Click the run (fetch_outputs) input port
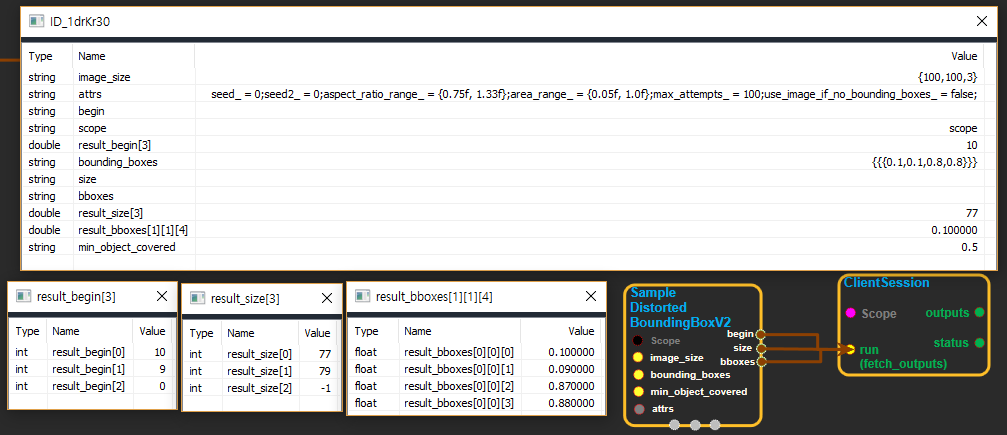Screen dimensions: 1007x435 850,350
